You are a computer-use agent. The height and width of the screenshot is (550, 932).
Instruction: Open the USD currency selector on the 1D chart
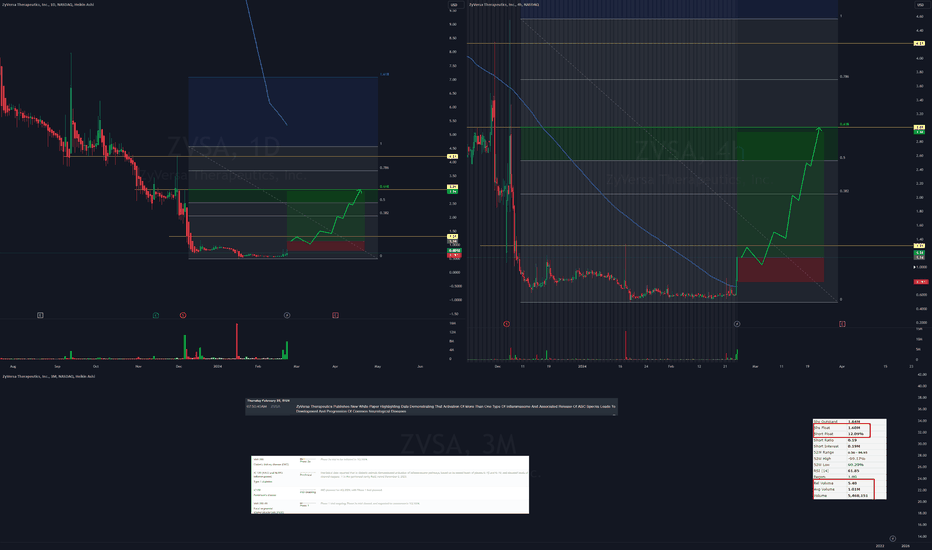coord(454,5)
